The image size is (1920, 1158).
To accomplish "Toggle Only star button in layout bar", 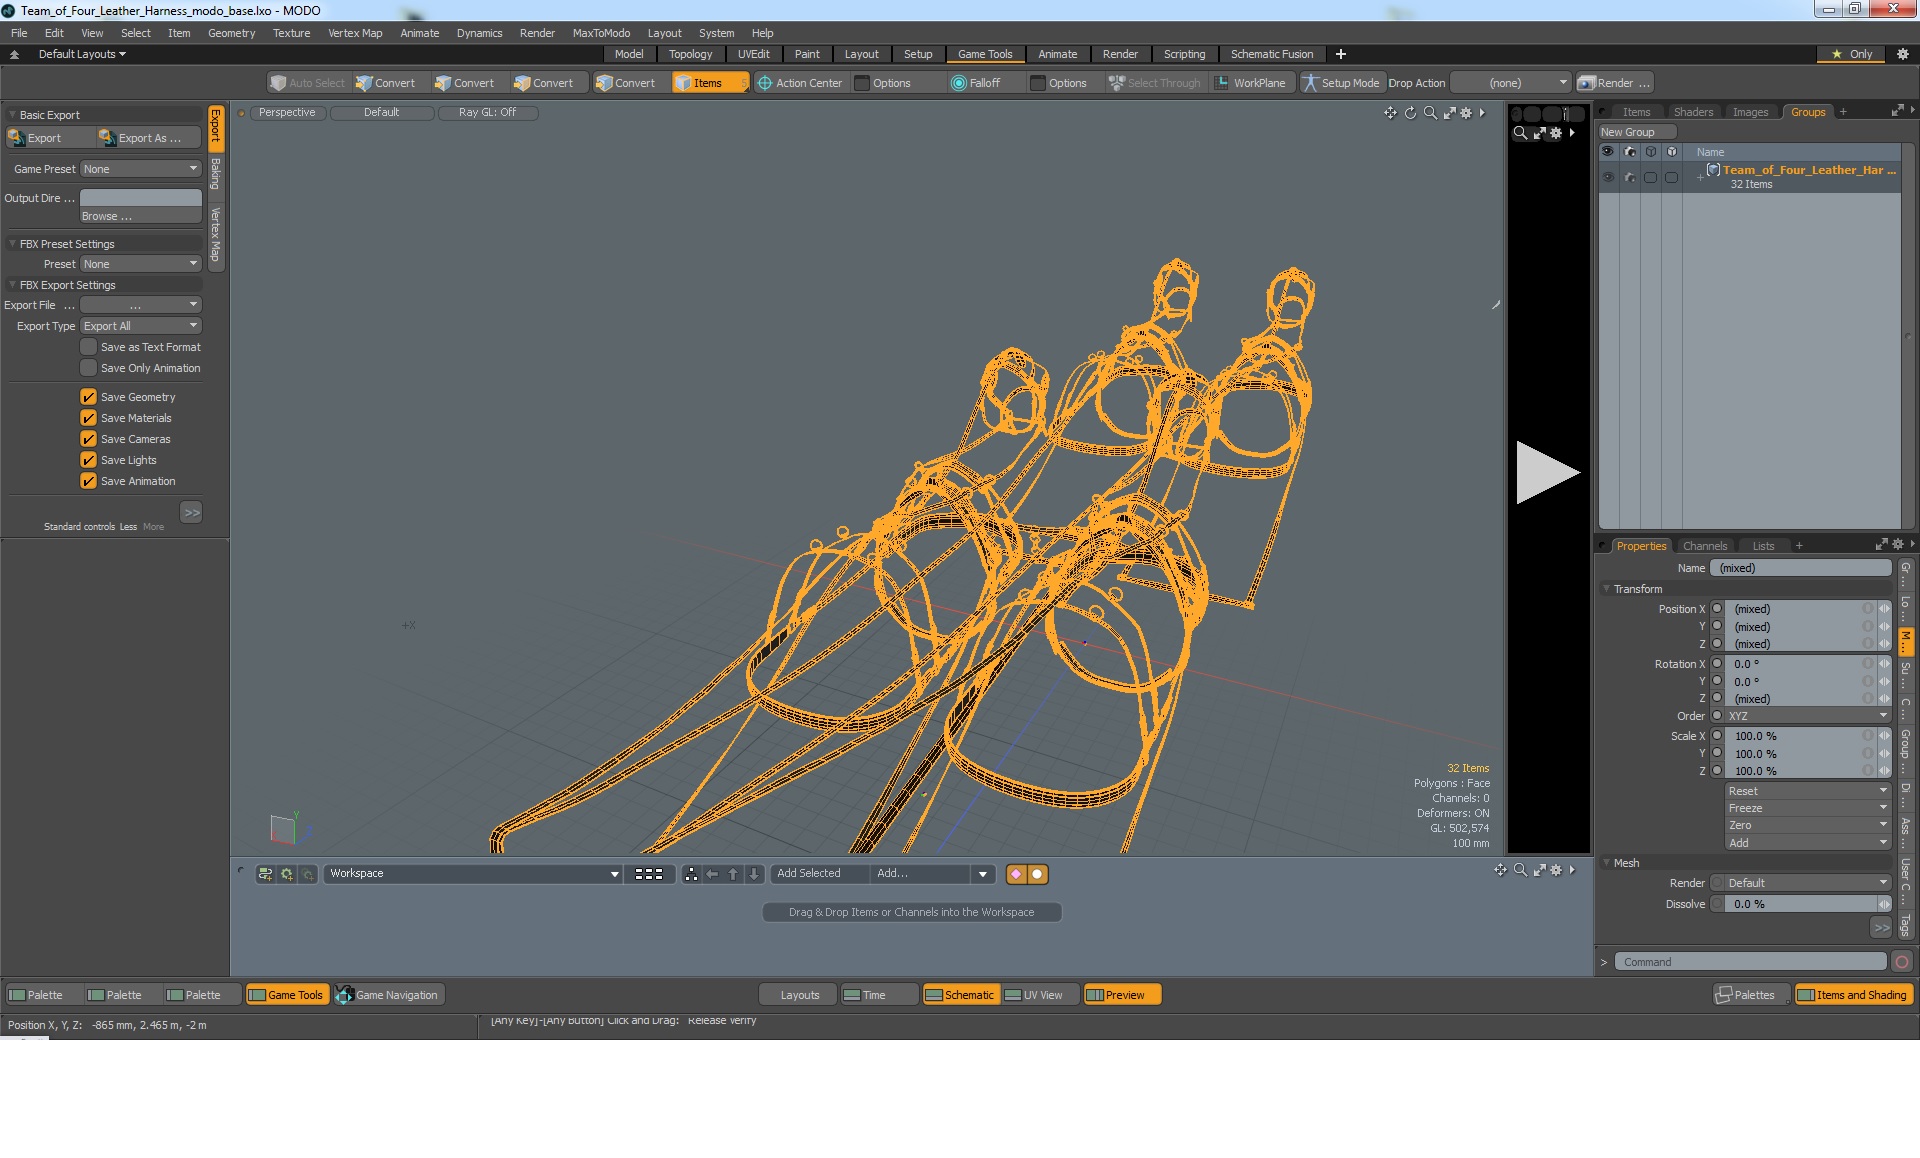I will tap(1852, 54).
